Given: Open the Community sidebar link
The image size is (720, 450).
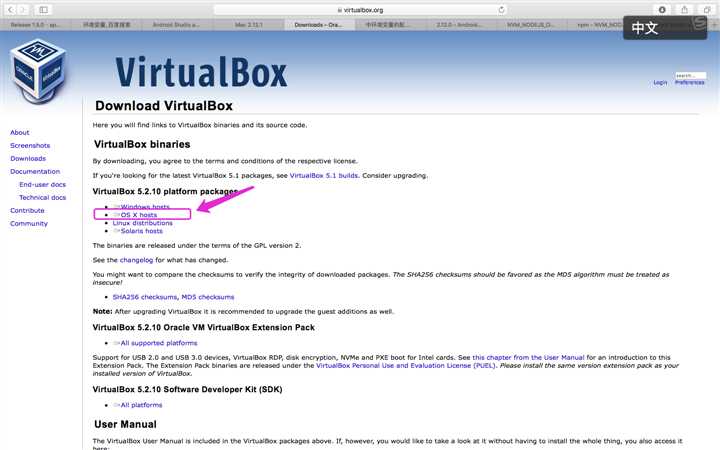Looking at the screenshot, I should click(x=29, y=224).
